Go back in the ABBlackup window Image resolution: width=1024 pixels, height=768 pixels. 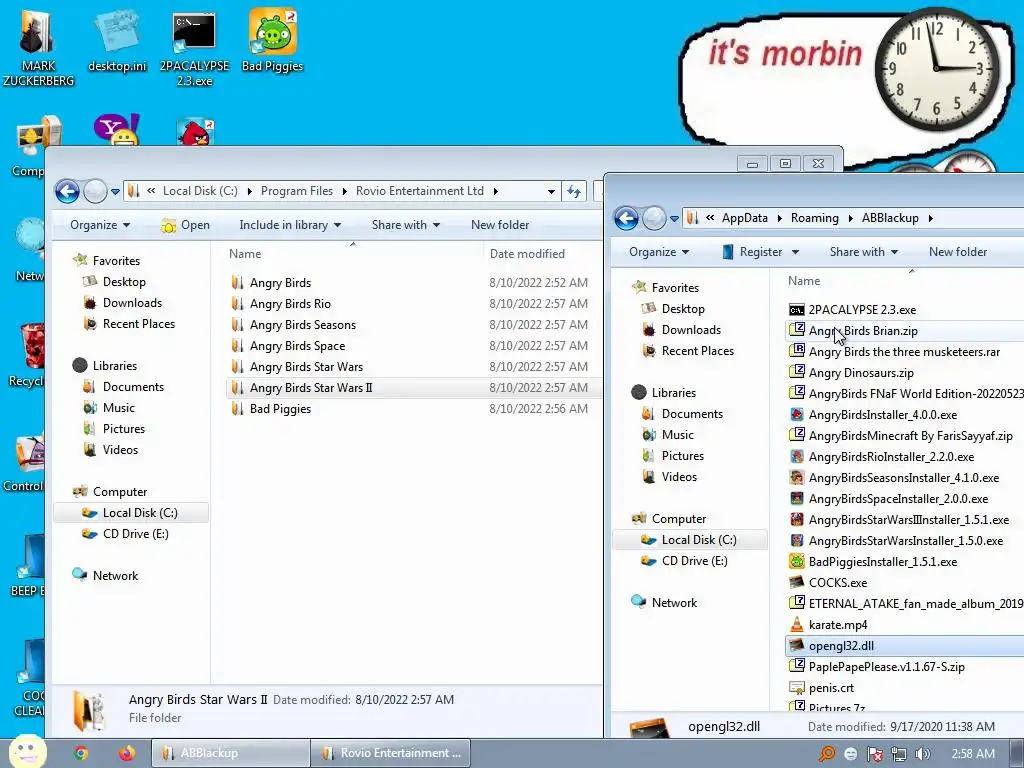click(x=626, y=218)
